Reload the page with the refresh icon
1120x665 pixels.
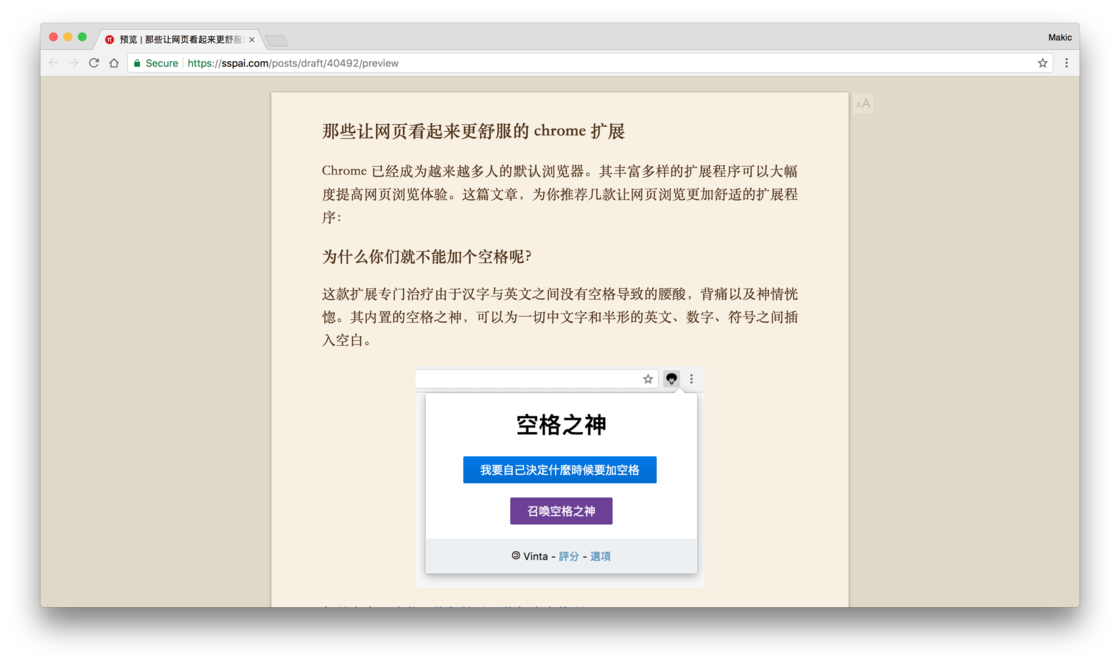coord(94,63)
